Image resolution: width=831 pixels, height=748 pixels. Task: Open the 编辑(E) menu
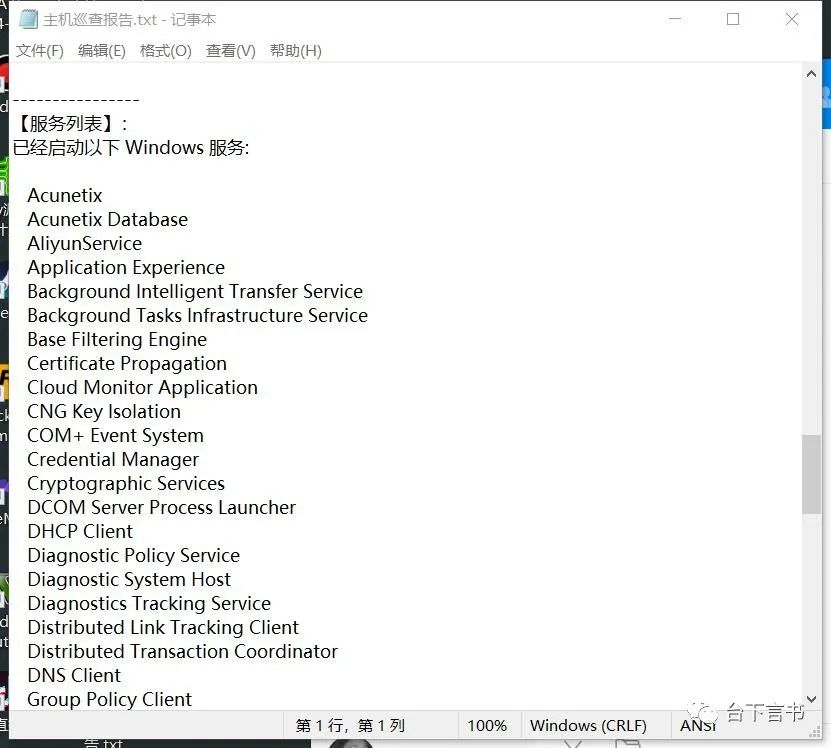tap(102, 51)
